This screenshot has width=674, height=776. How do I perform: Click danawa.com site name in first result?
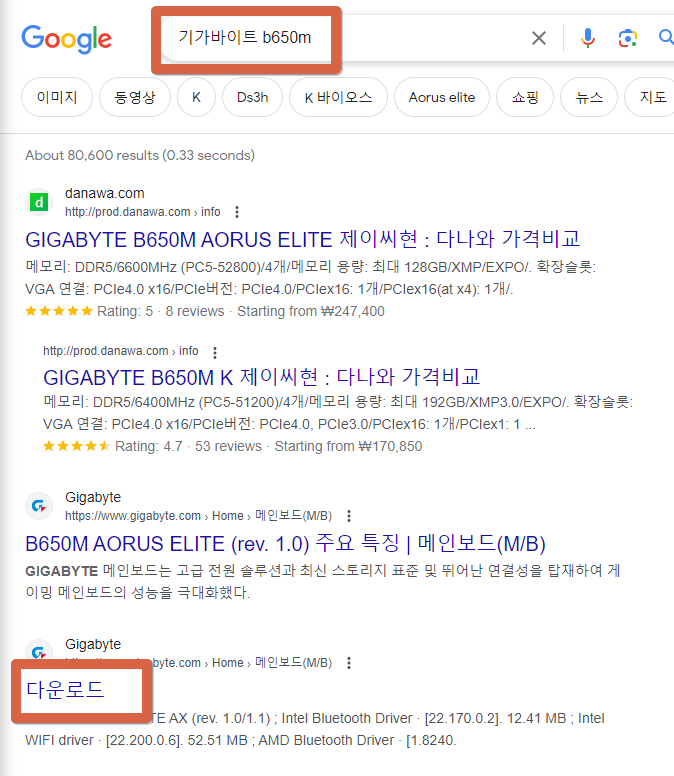[104, 193]
